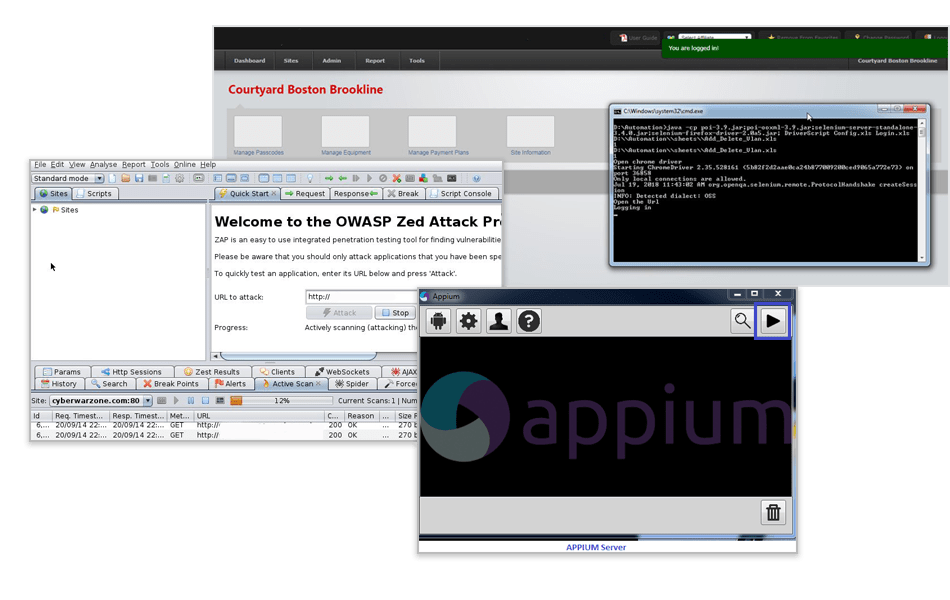Toggle the hint light bulb in ZAP toolbar

[x=309, y=178]
